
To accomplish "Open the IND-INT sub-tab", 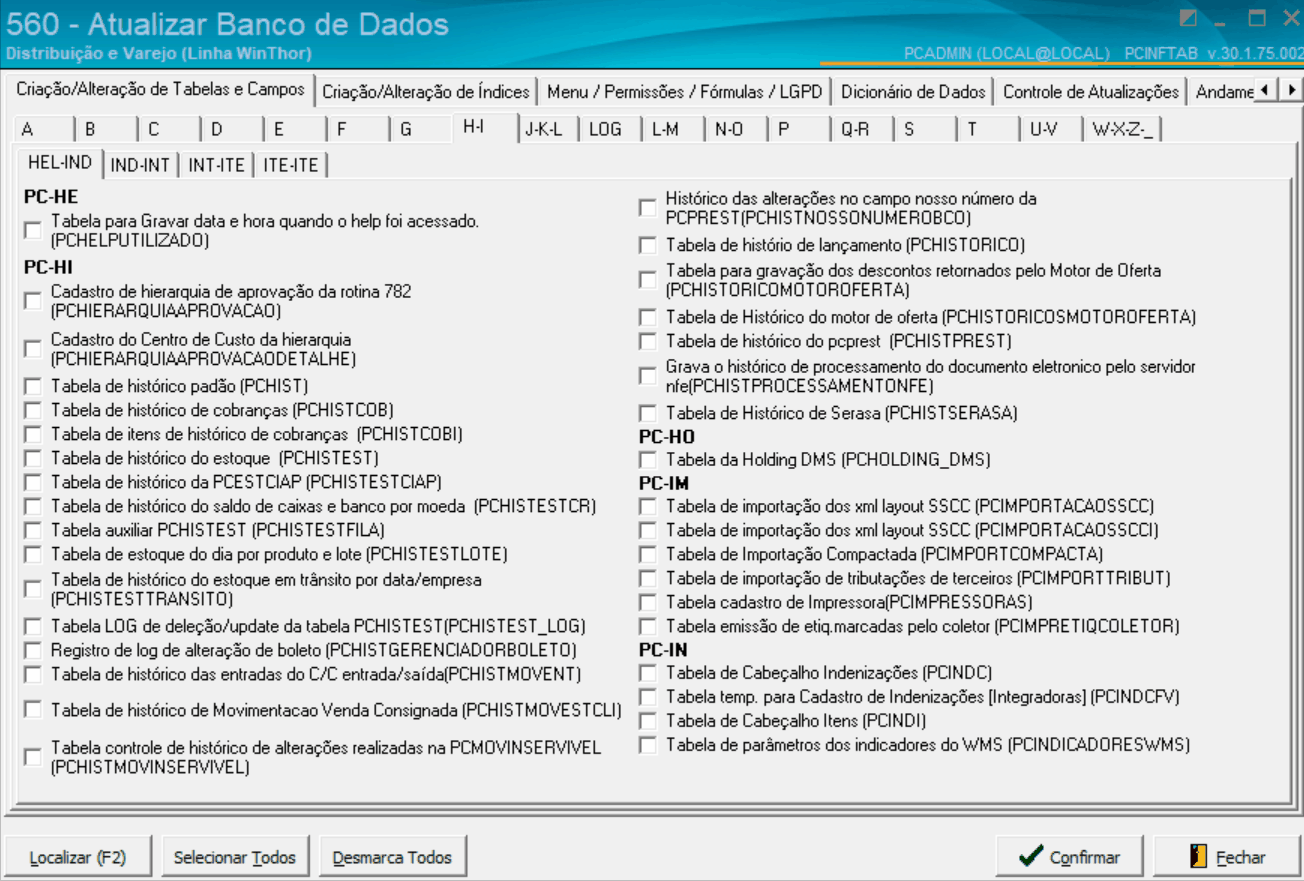I will pos(140,165).
